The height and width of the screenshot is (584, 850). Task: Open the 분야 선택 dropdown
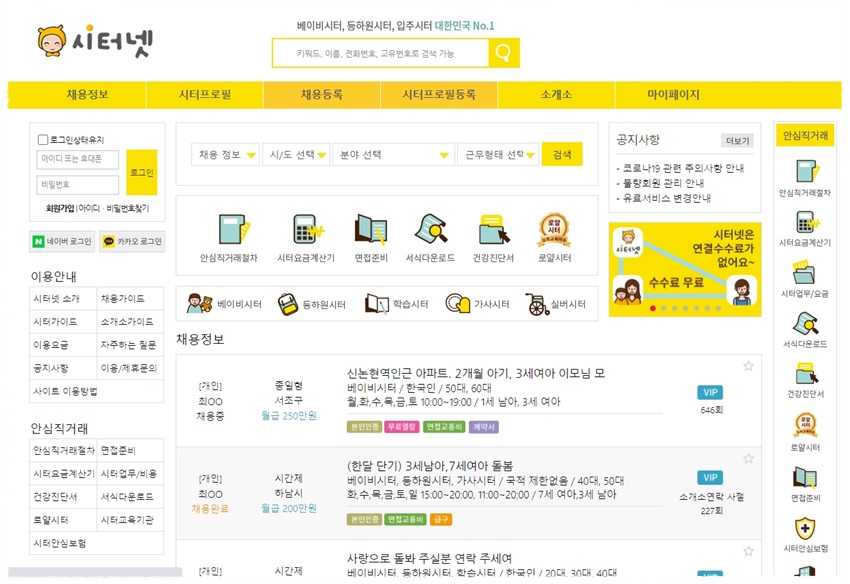(394, 155)
